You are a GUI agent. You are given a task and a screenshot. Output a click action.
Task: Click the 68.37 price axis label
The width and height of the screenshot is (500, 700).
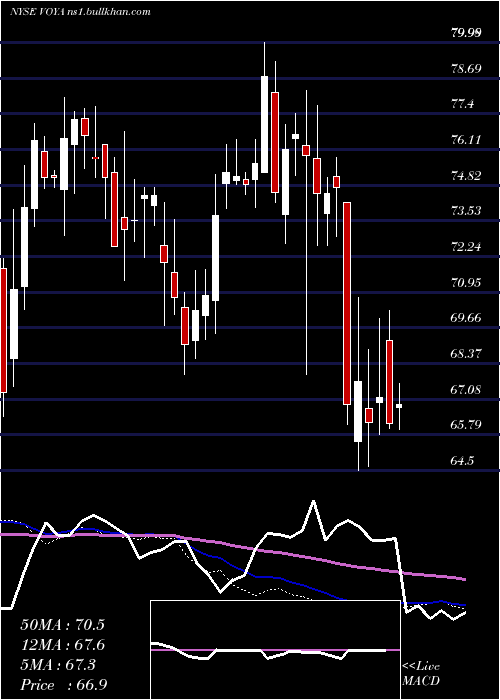[466, 354]
